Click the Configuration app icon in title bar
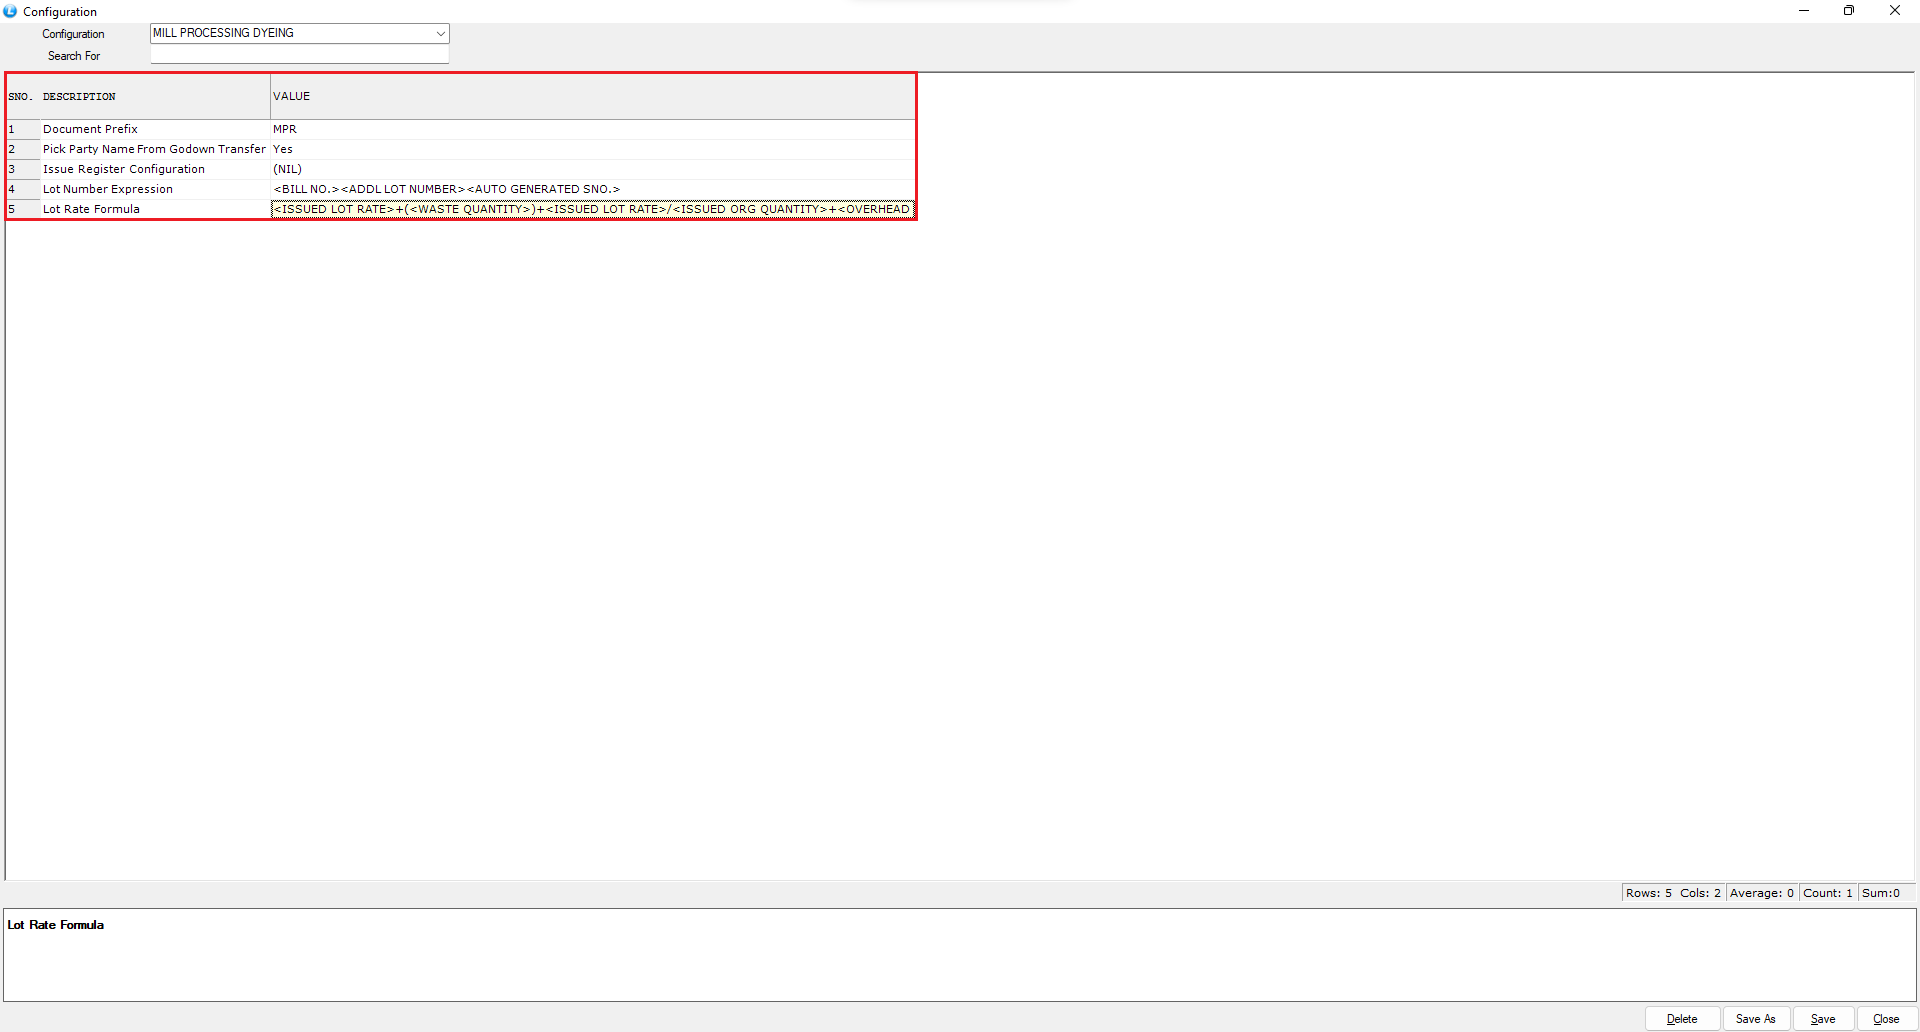 coord(10,11)
